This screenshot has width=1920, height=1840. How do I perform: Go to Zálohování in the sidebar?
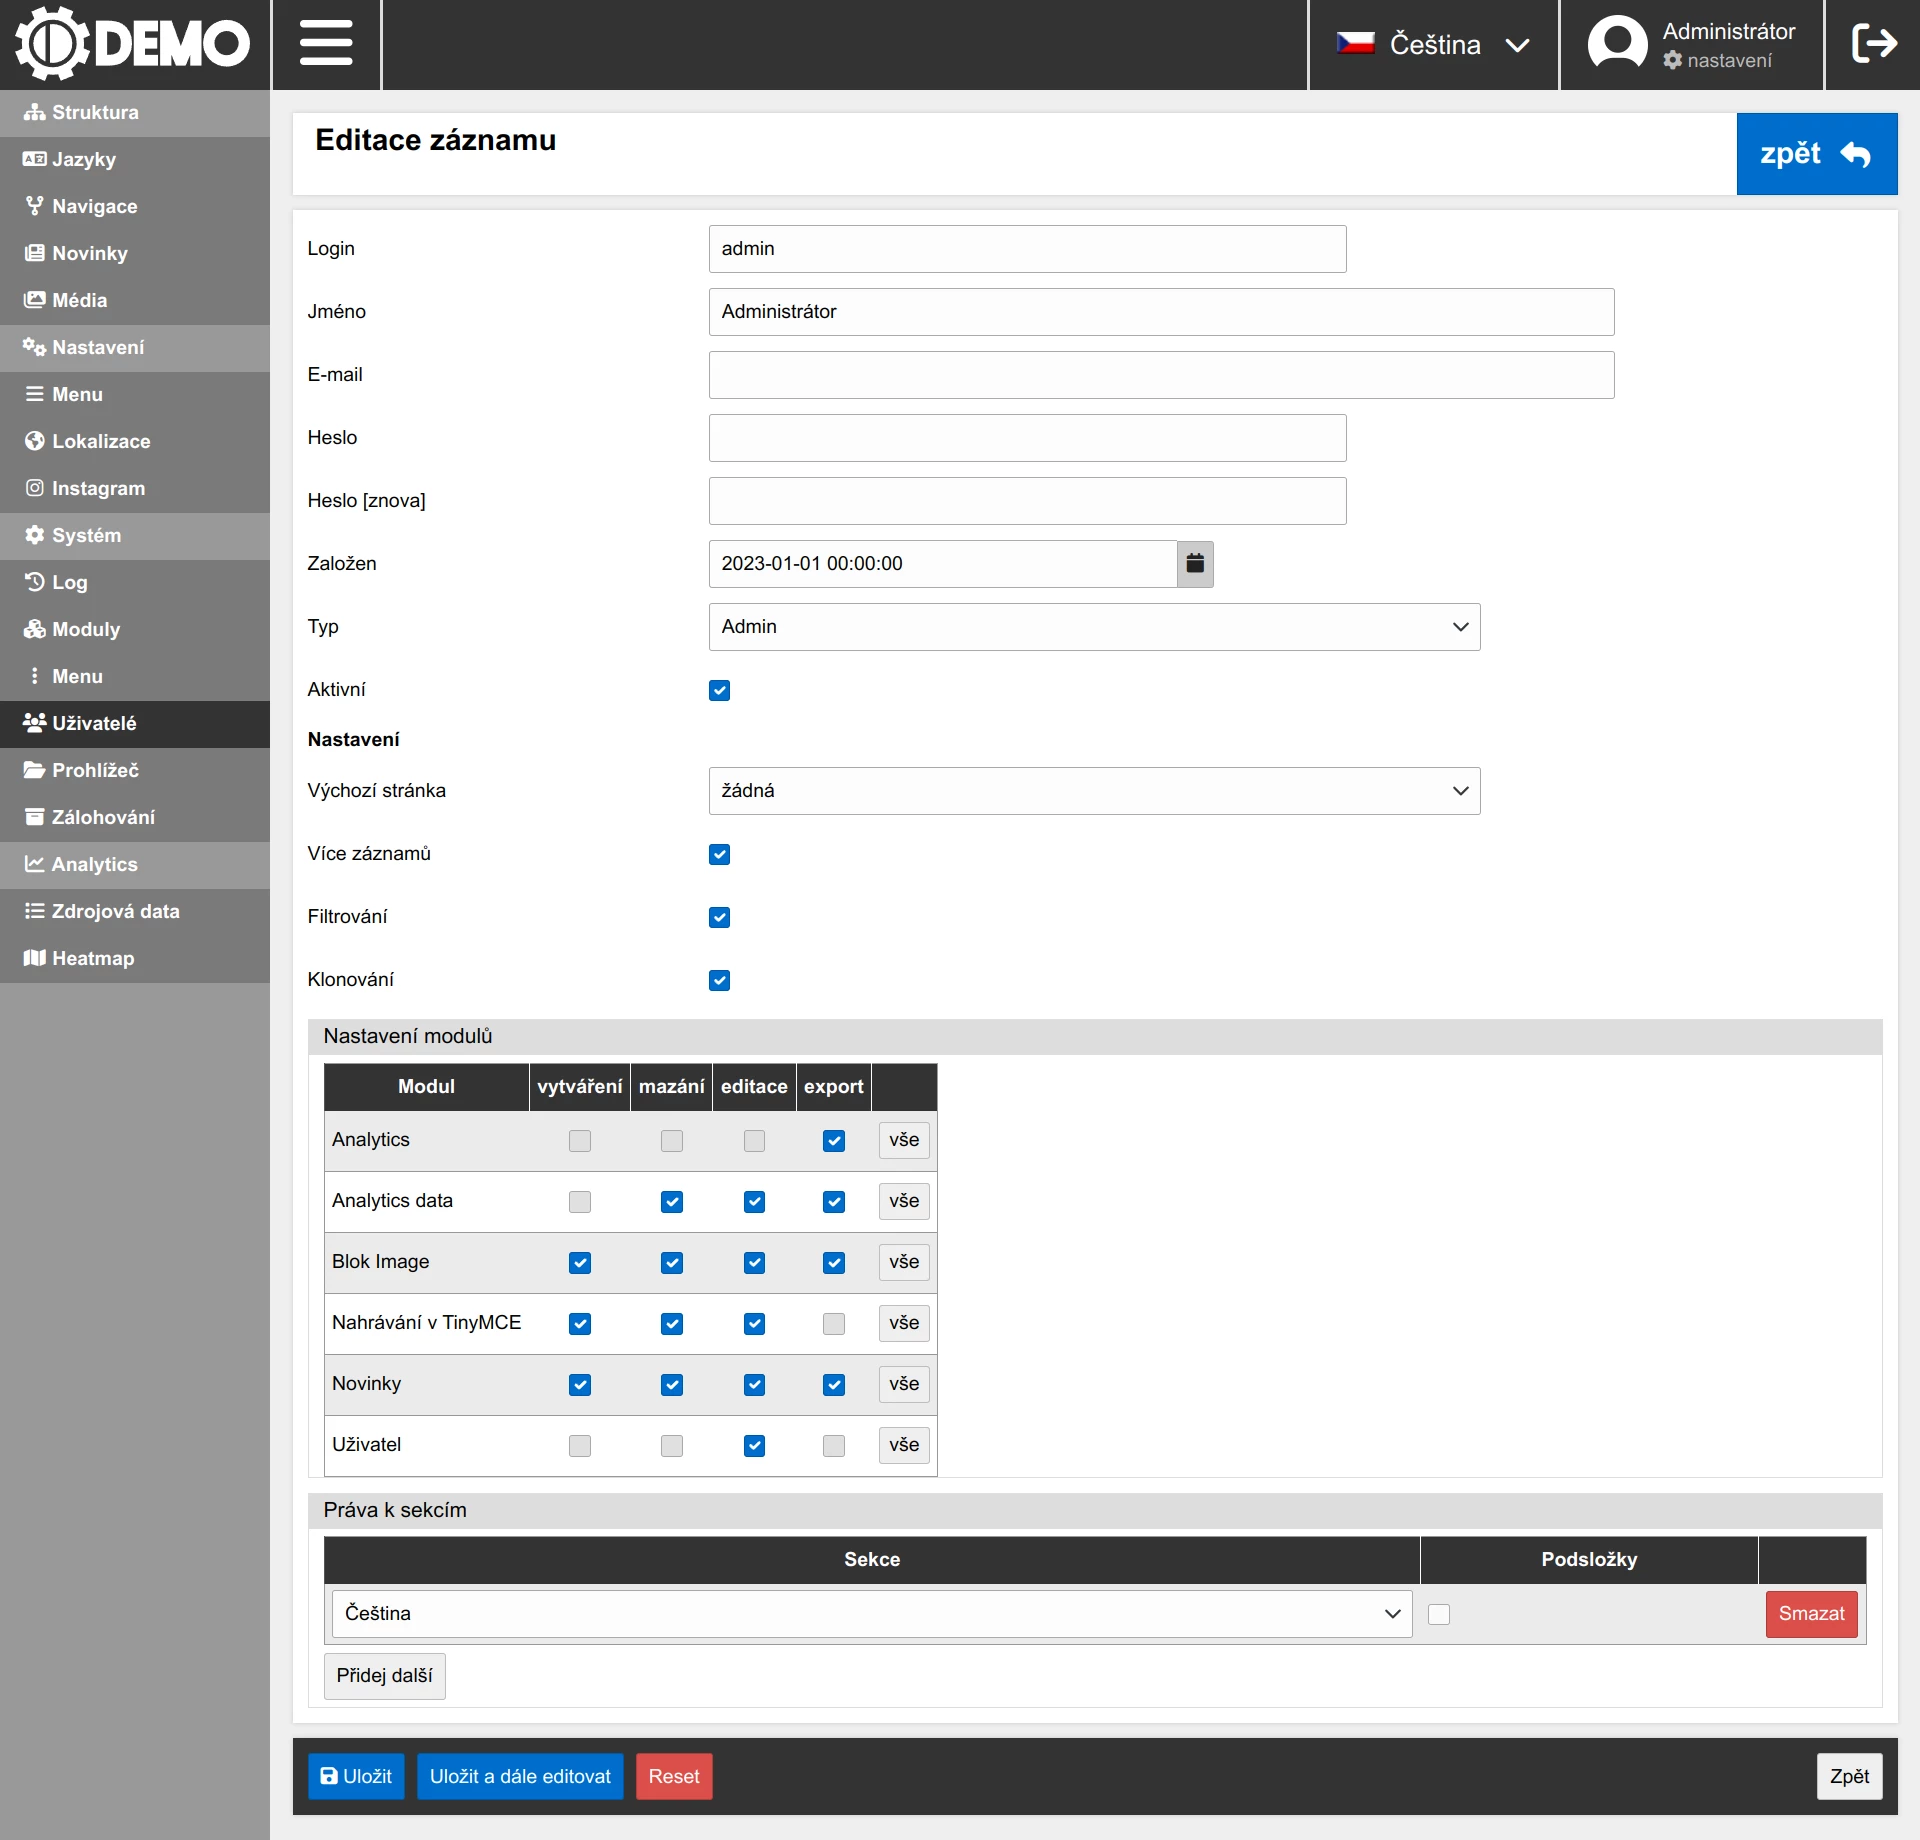pos(103,818)
